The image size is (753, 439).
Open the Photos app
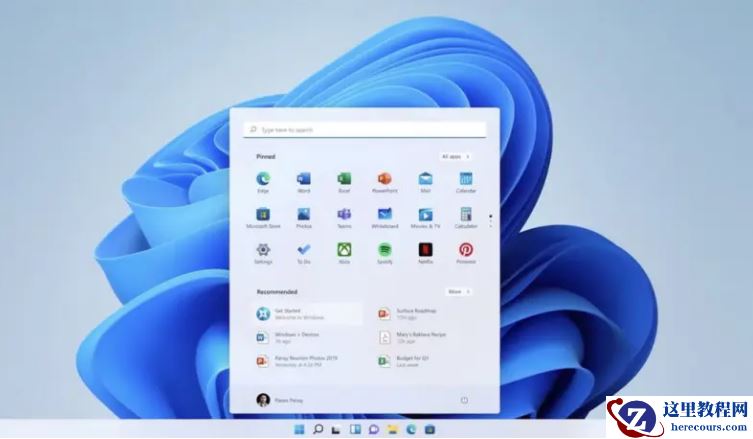304,218
